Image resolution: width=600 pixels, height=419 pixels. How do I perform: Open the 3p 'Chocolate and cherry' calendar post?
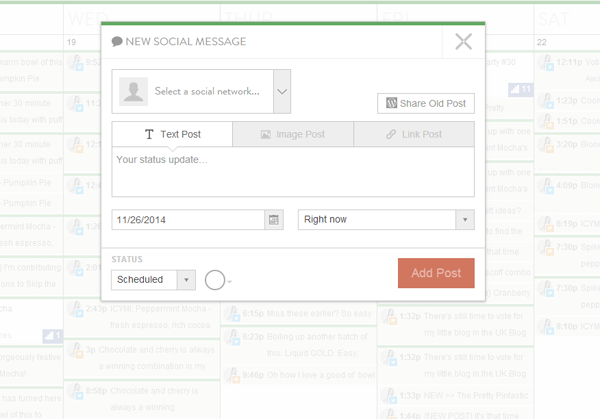coord(142,358)
